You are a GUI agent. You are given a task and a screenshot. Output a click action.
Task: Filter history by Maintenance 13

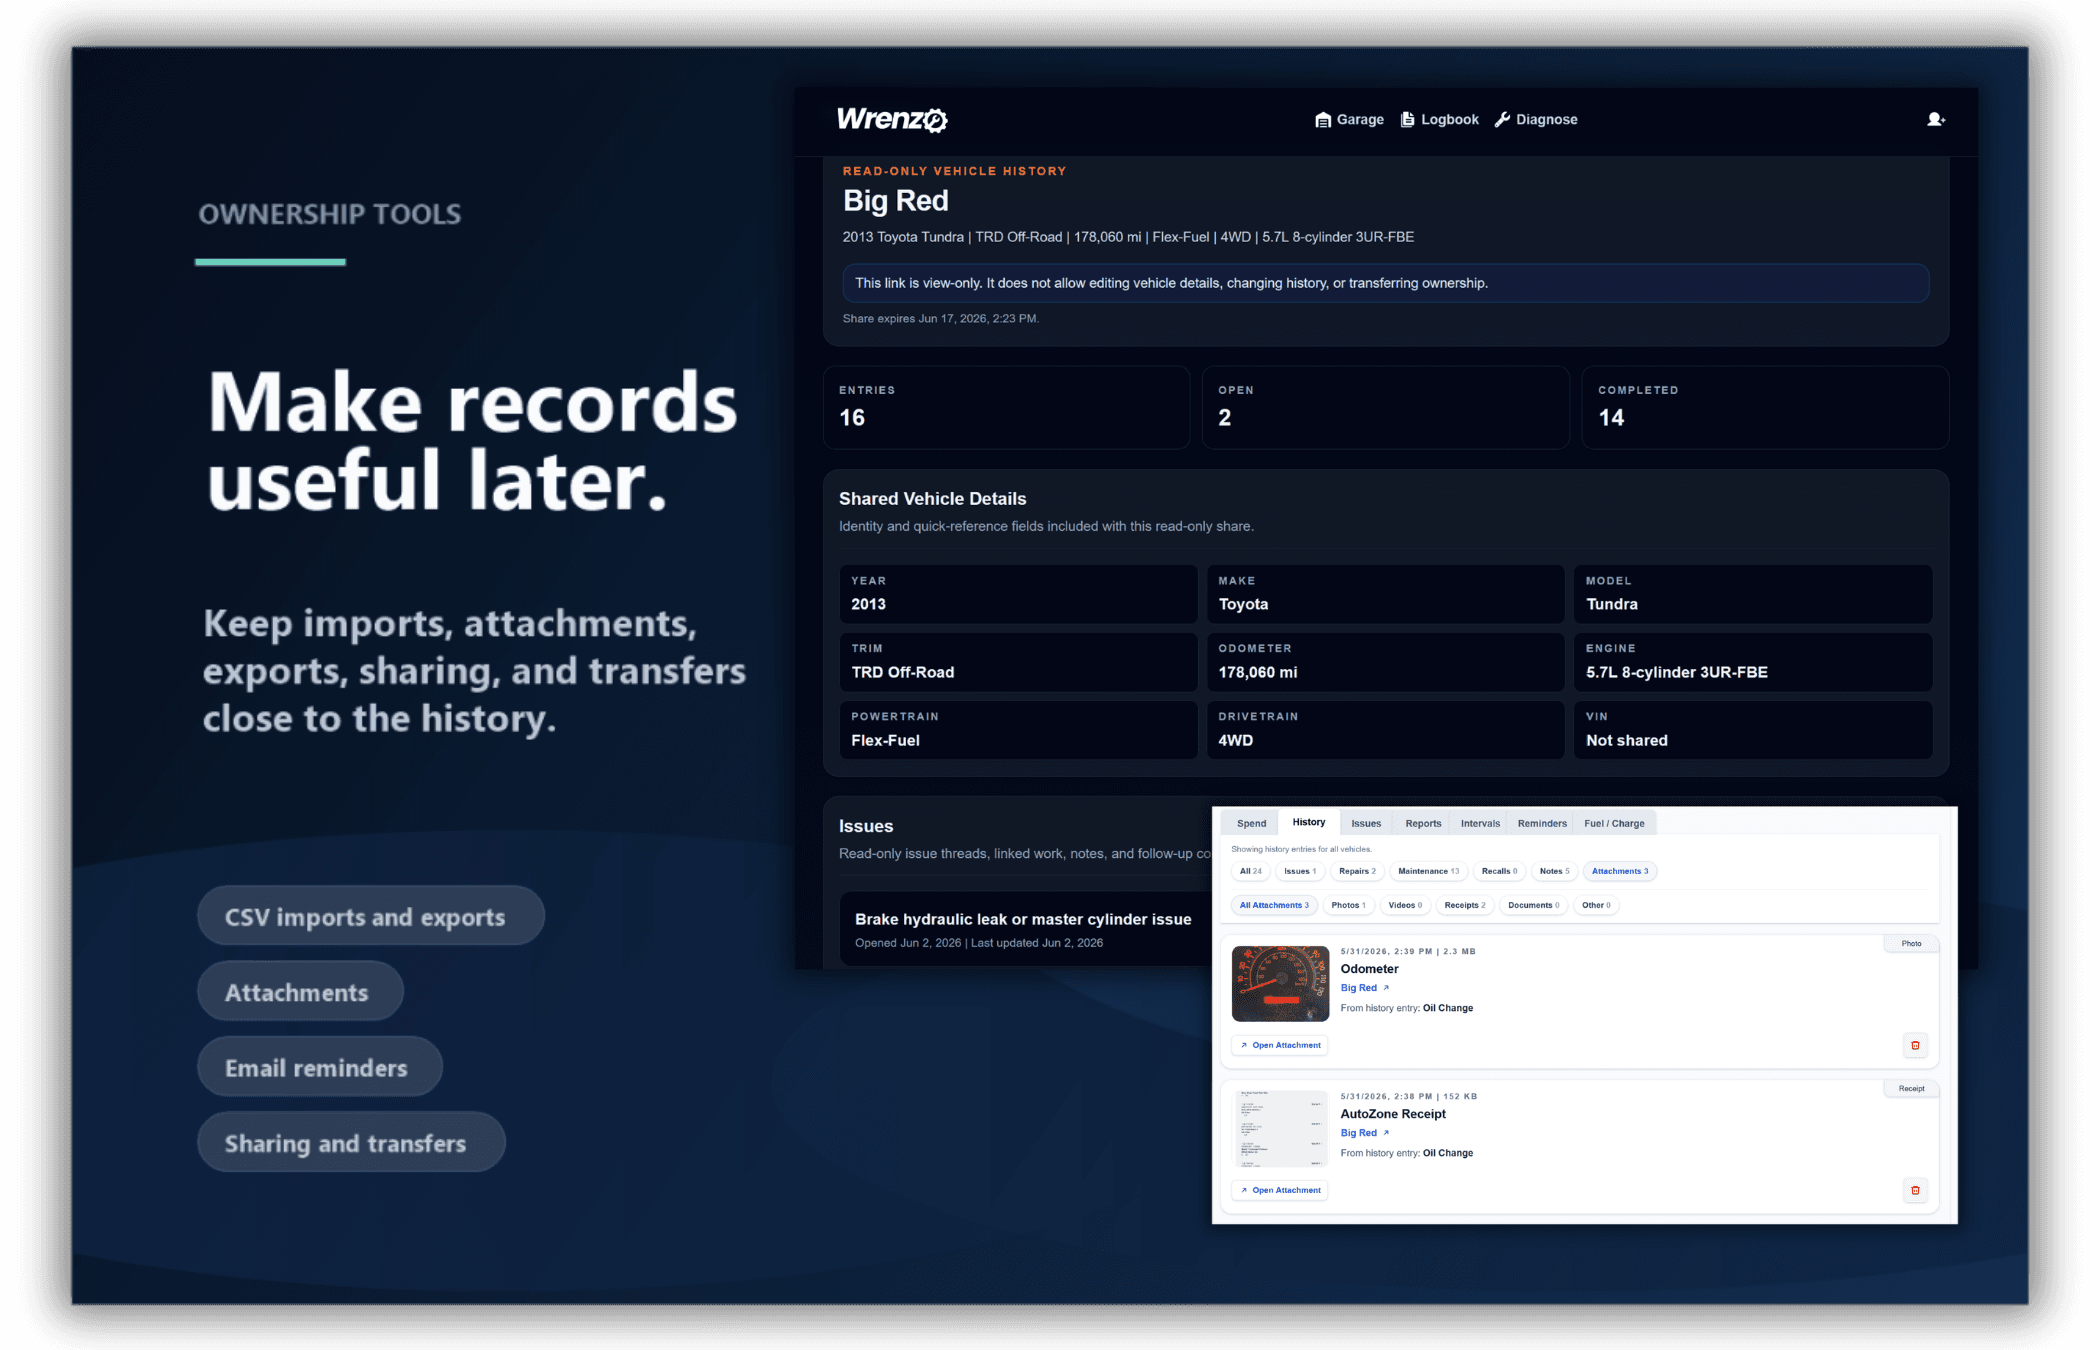[1428, 871]
